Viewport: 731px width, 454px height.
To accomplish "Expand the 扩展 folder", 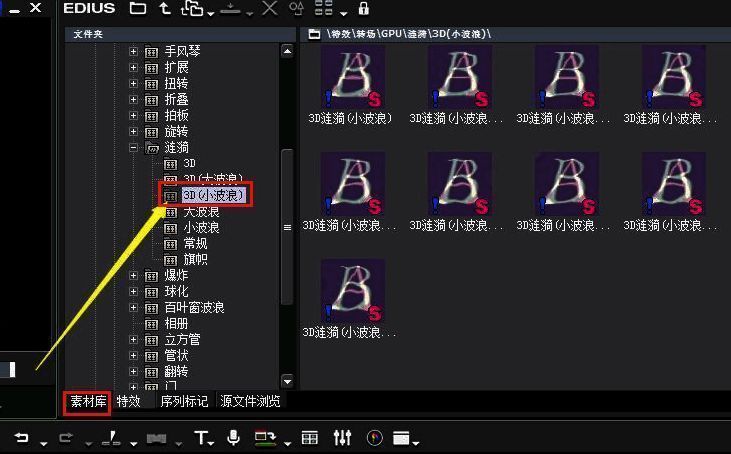I will [133, 68].
